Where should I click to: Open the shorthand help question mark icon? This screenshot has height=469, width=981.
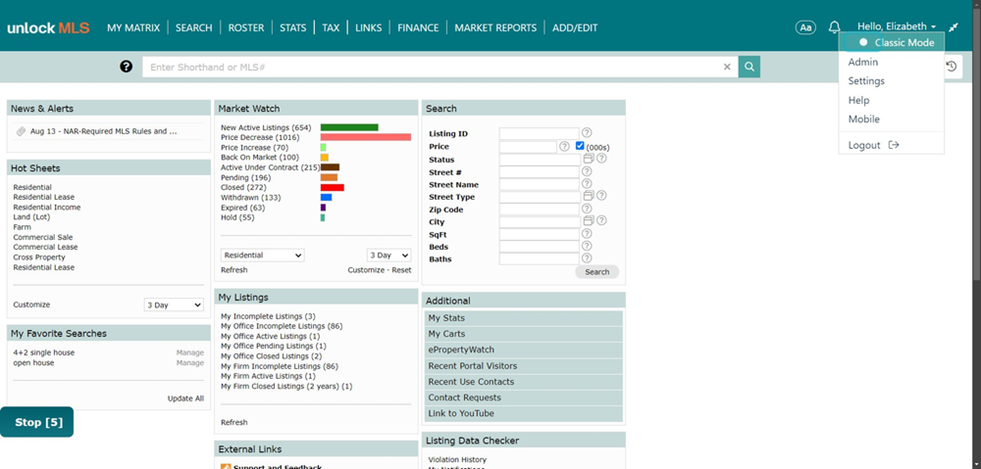(x=126, y=66)
